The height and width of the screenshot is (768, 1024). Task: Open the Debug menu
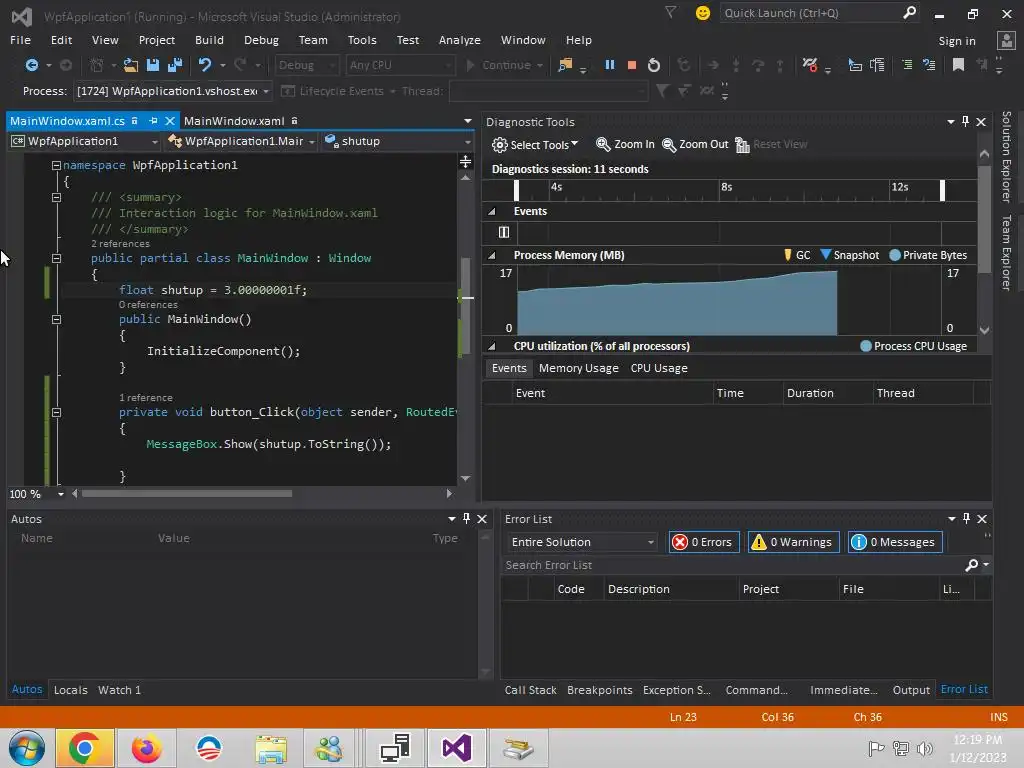[261, 40]
